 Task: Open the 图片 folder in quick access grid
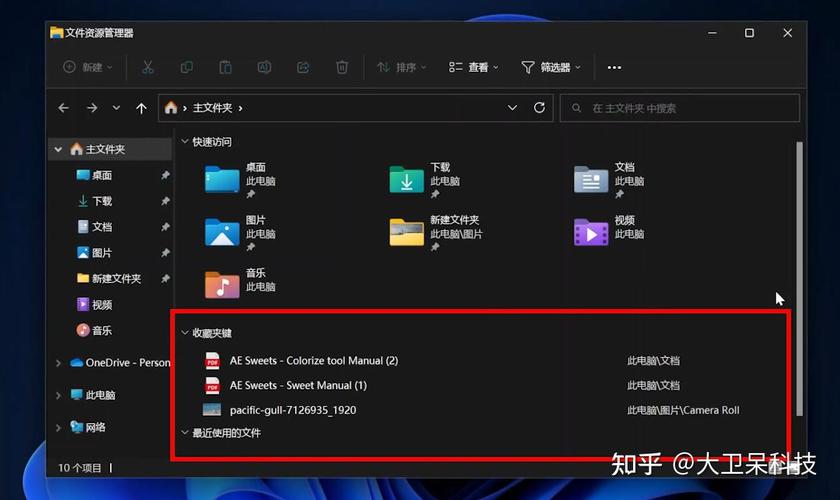tap(239, 232)
